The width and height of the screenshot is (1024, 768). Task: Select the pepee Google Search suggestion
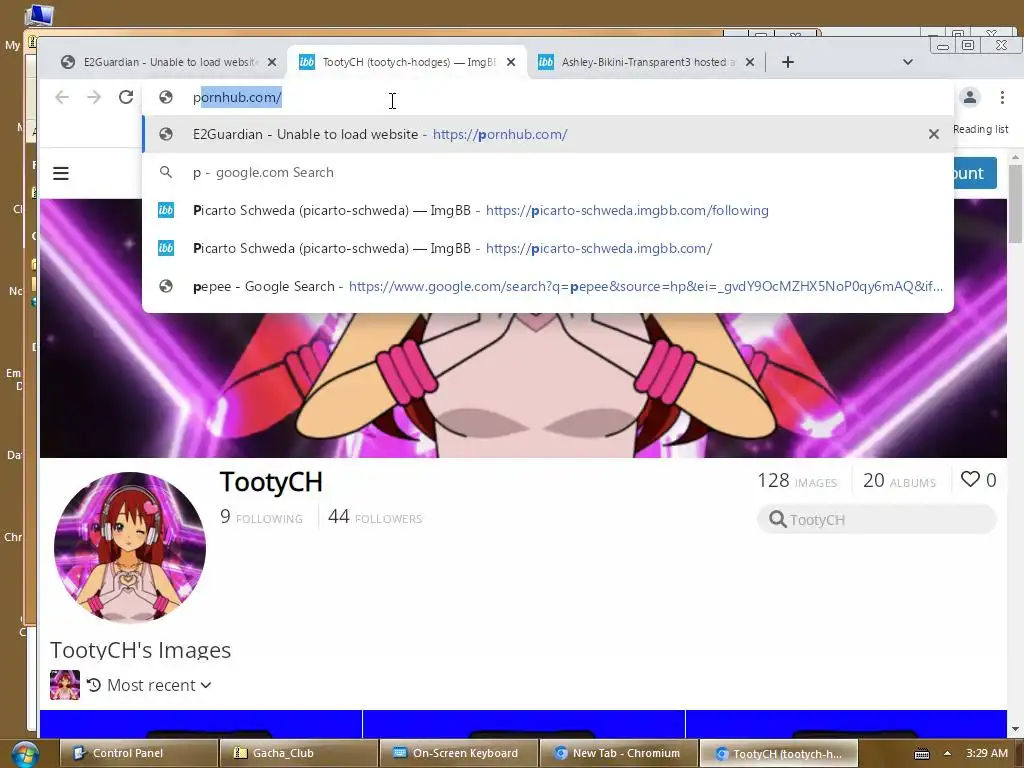(x=548, y=286)
